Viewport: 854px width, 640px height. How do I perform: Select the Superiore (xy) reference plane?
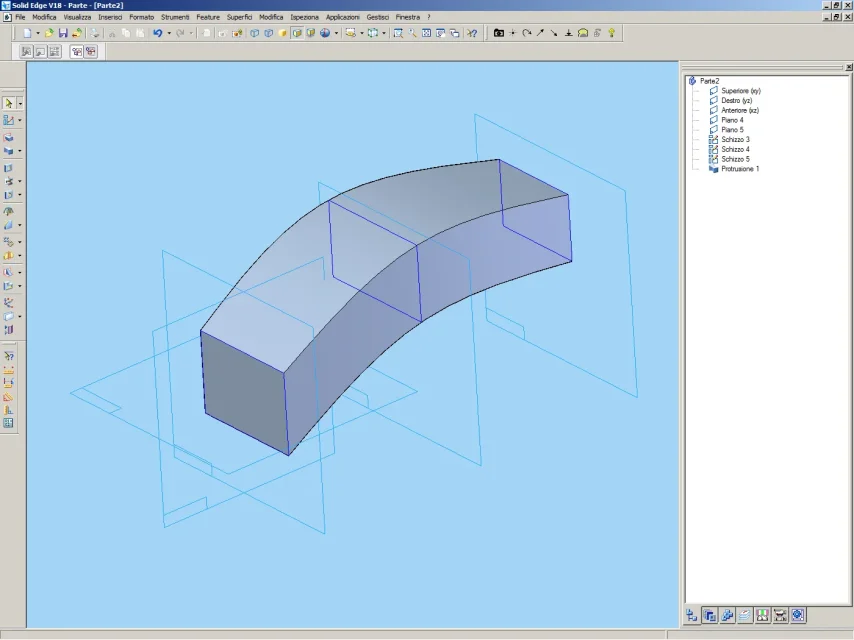point(741,91)
